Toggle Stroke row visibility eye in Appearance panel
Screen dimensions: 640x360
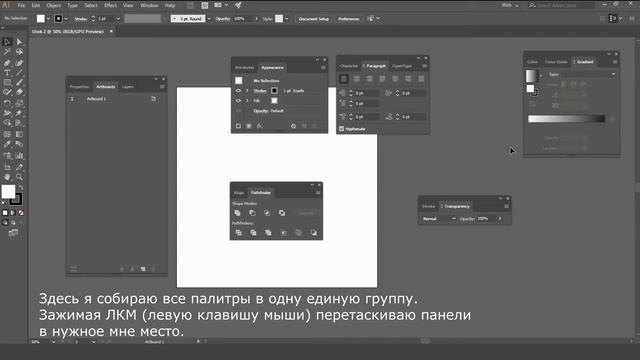238,91
